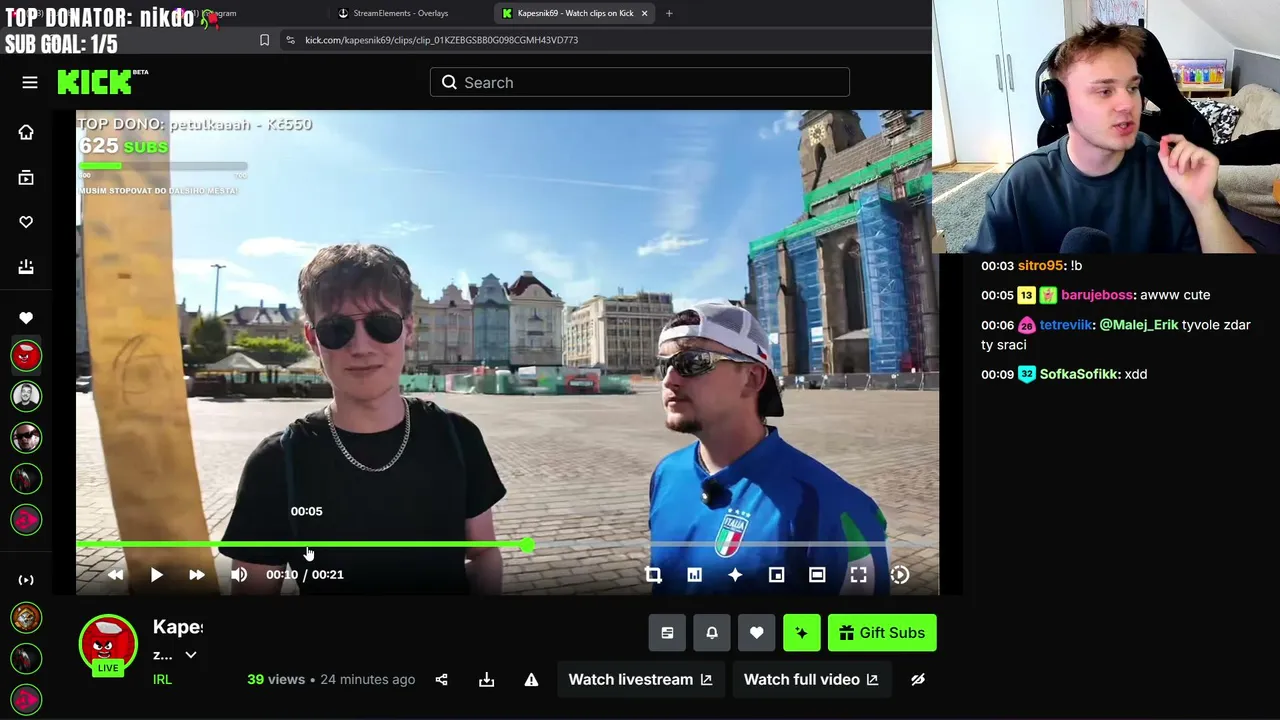This screenshot has height=720, width=1280.
Task: Open site info icon in address bar
Action: 290,40
